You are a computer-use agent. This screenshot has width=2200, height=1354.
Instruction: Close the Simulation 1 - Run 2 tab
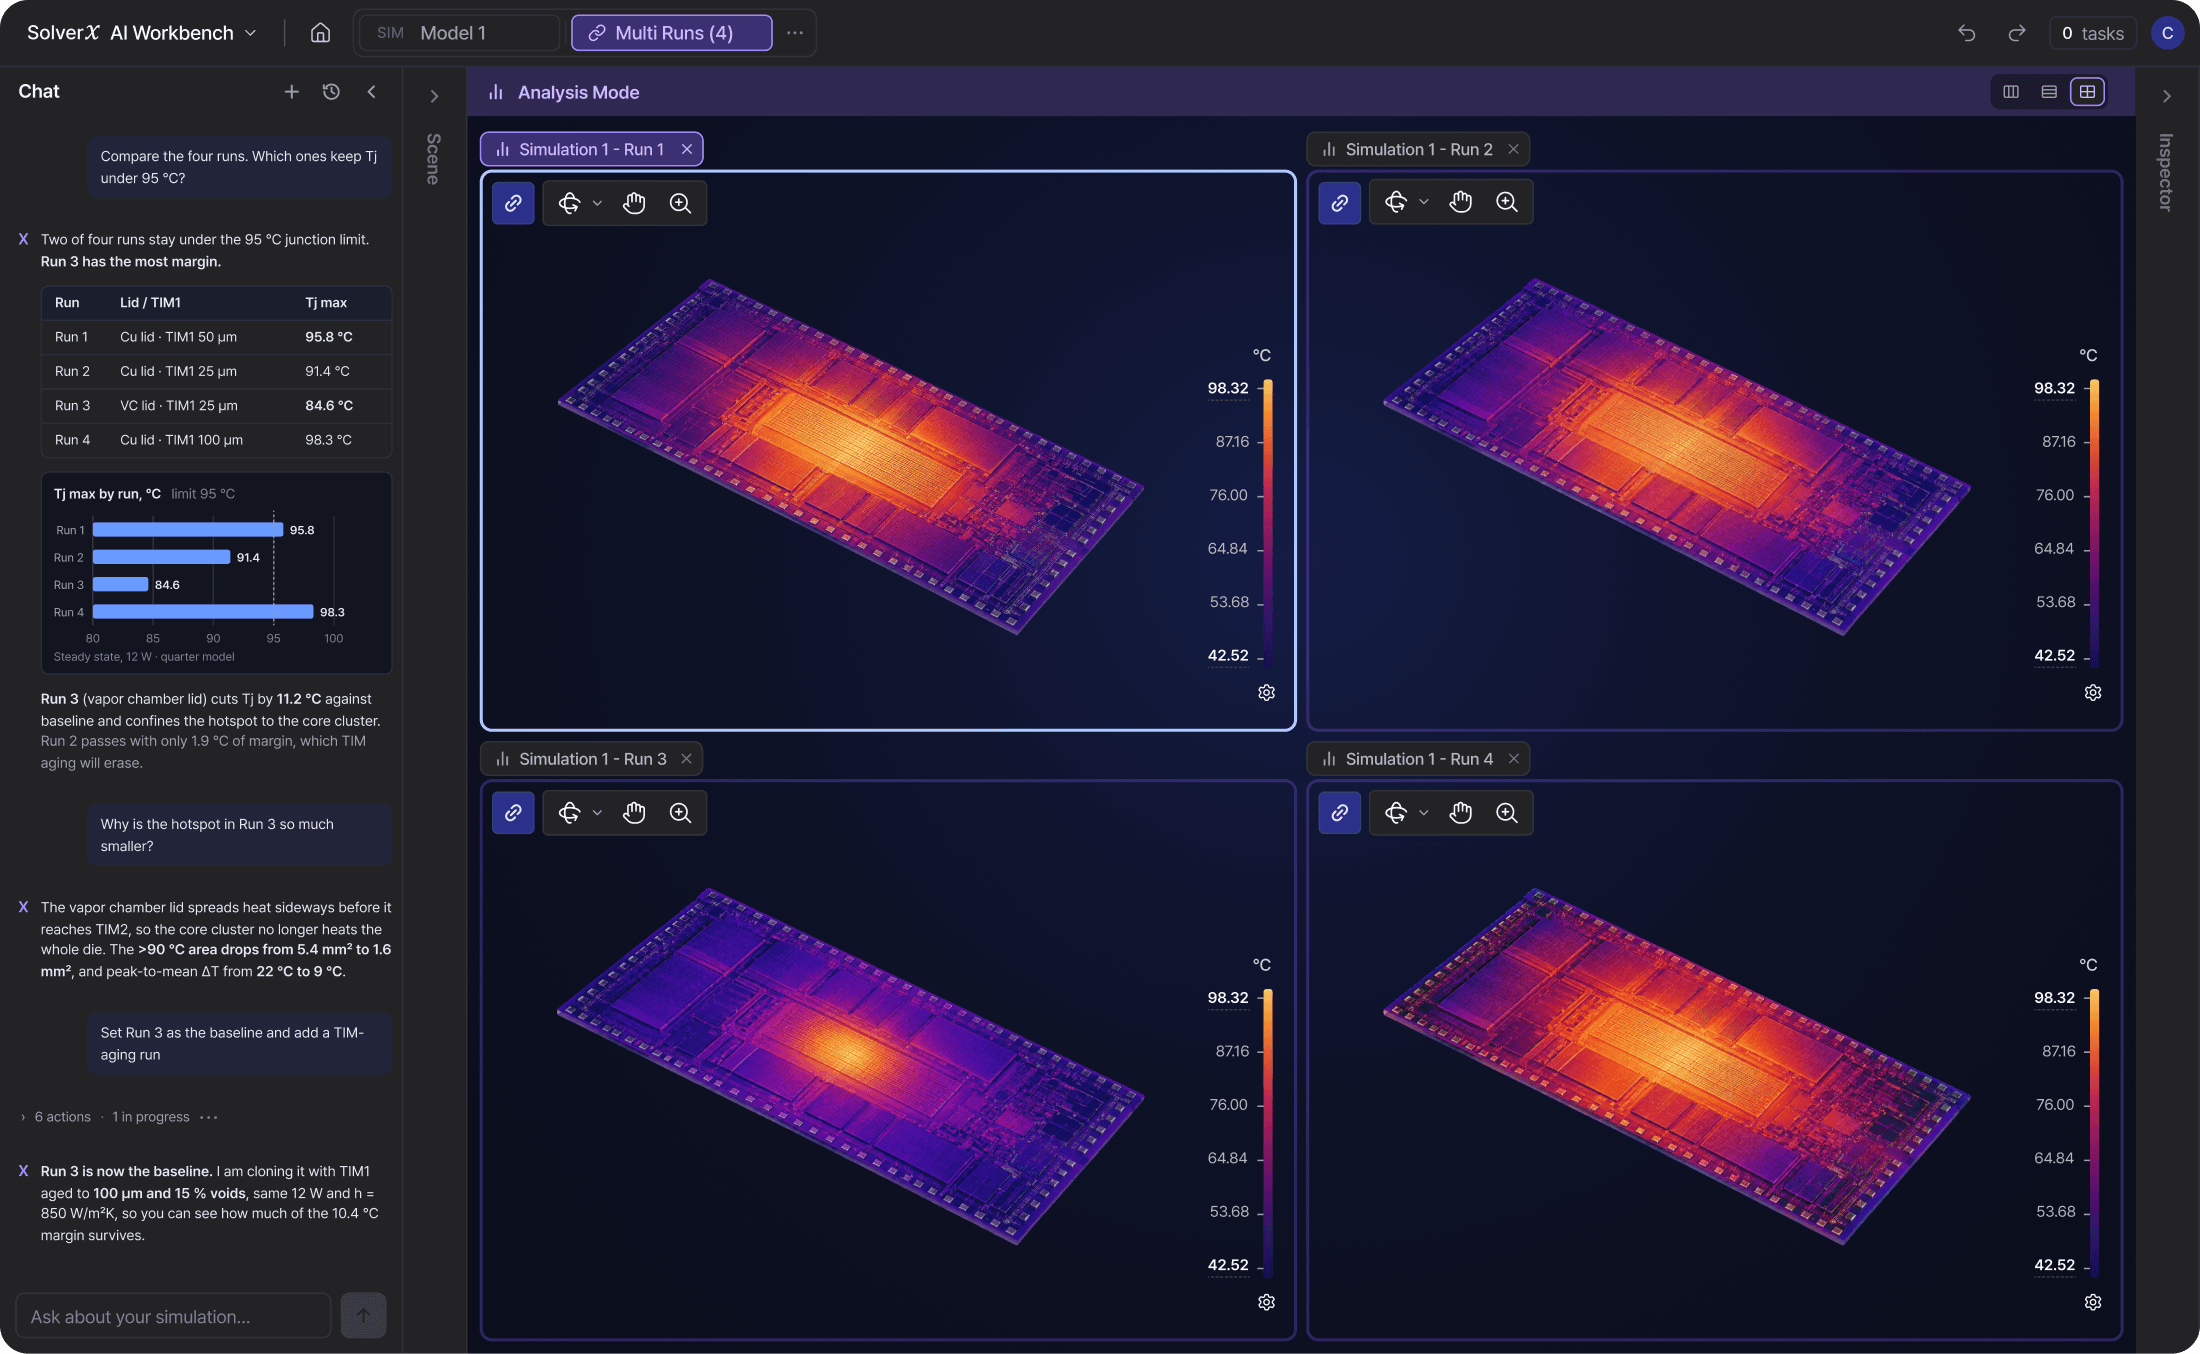pos(1514,149)
